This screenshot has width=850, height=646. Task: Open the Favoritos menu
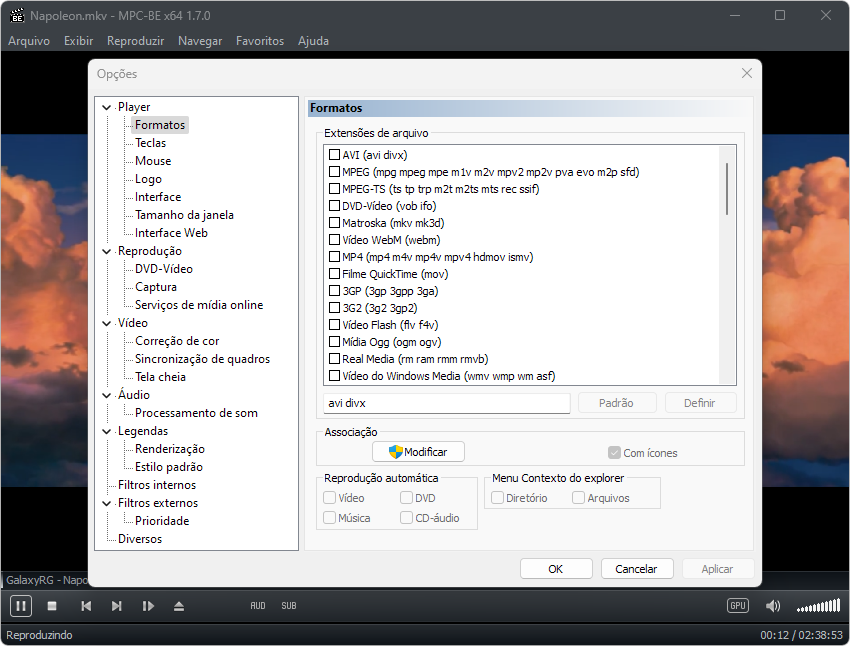click(260, 41)
